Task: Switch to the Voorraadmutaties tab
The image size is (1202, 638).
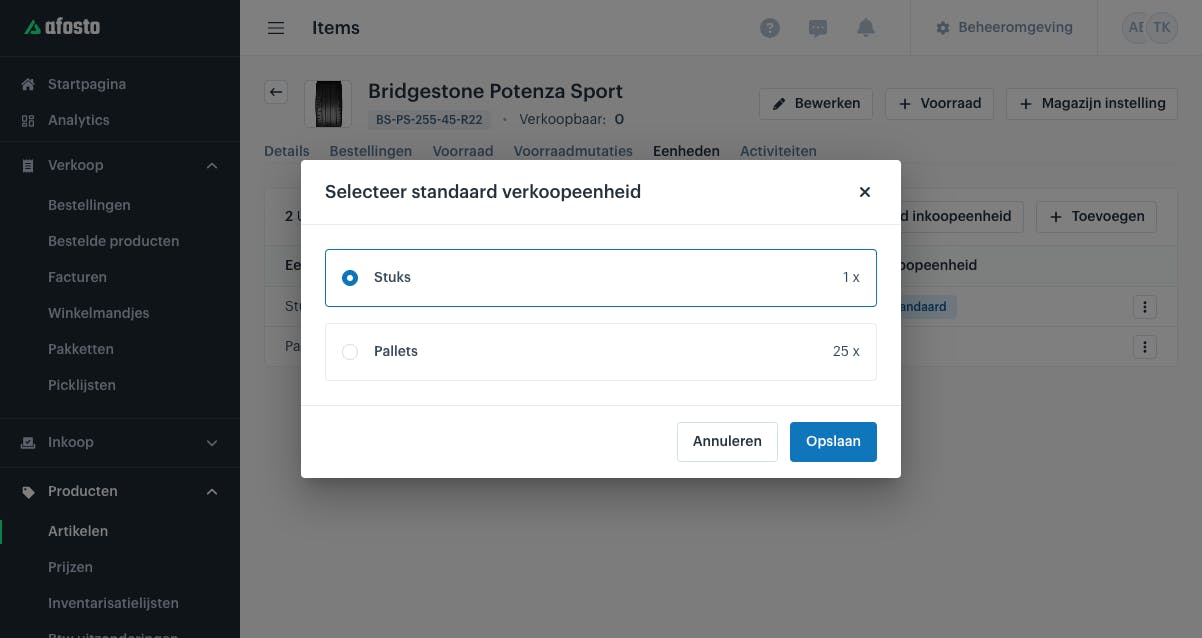Action: point(573,151)
